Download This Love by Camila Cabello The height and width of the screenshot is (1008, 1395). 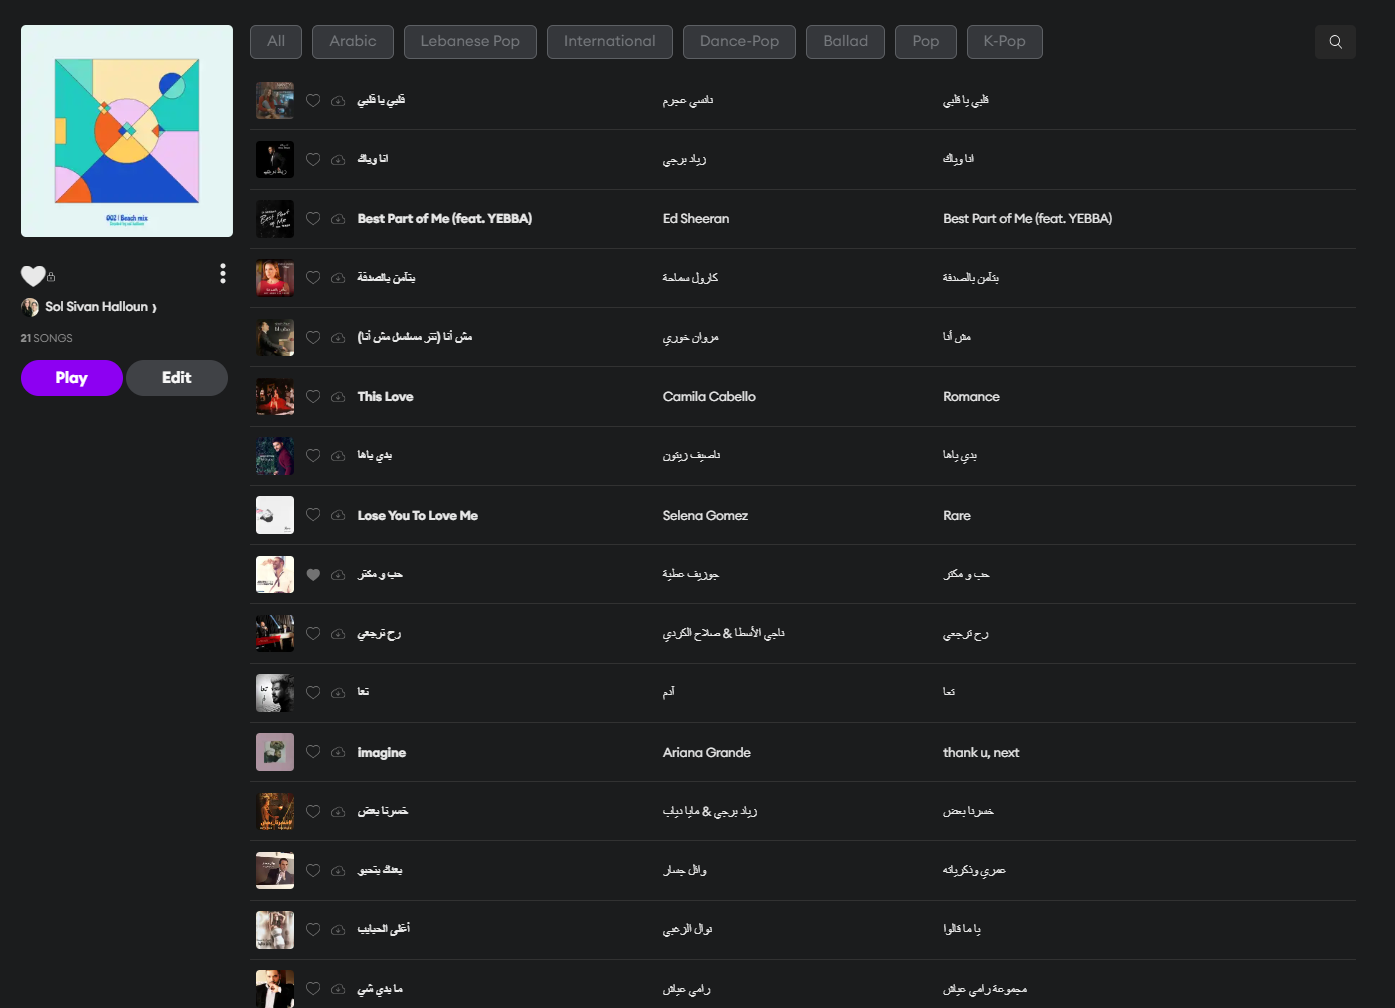tap(338, 397)
